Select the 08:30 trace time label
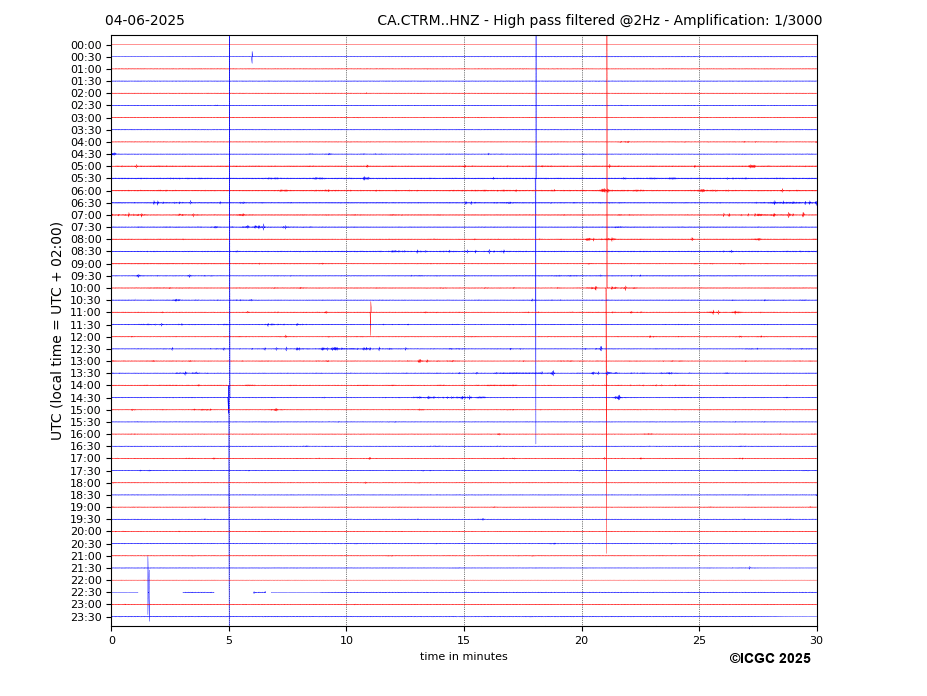 point(86,252)
